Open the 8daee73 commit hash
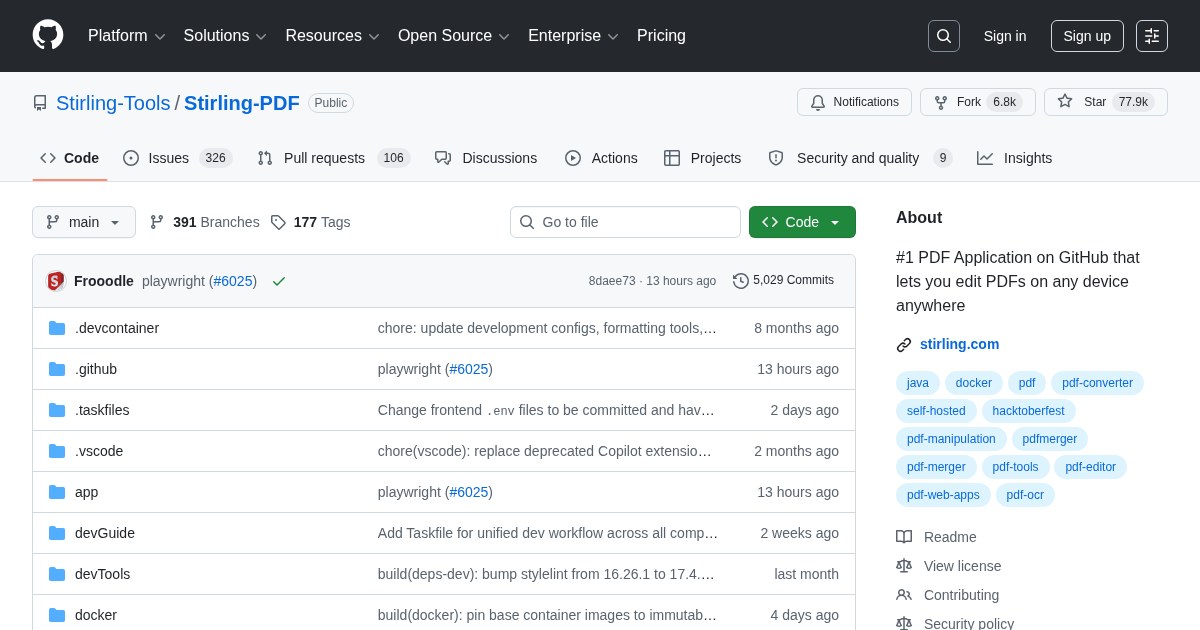This screenshot has width=1200, height=630. [x=612, y=281]
